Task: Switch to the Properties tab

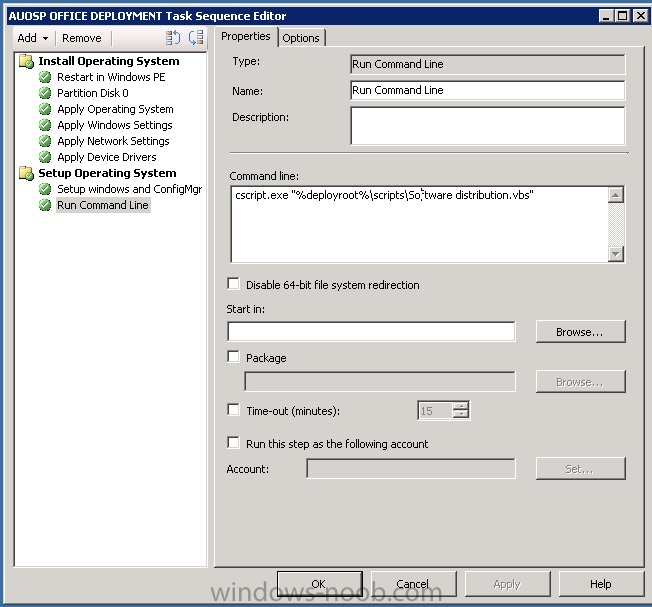Action: [245, 37]
